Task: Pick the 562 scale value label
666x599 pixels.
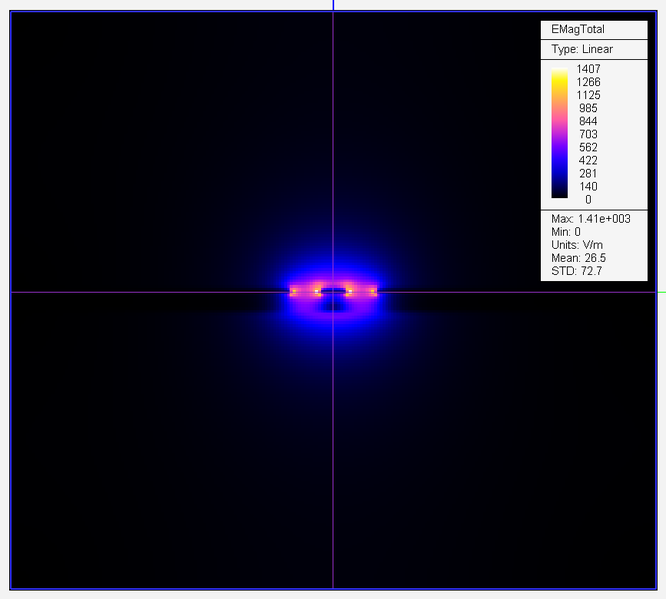Action: tap(587, 147)
